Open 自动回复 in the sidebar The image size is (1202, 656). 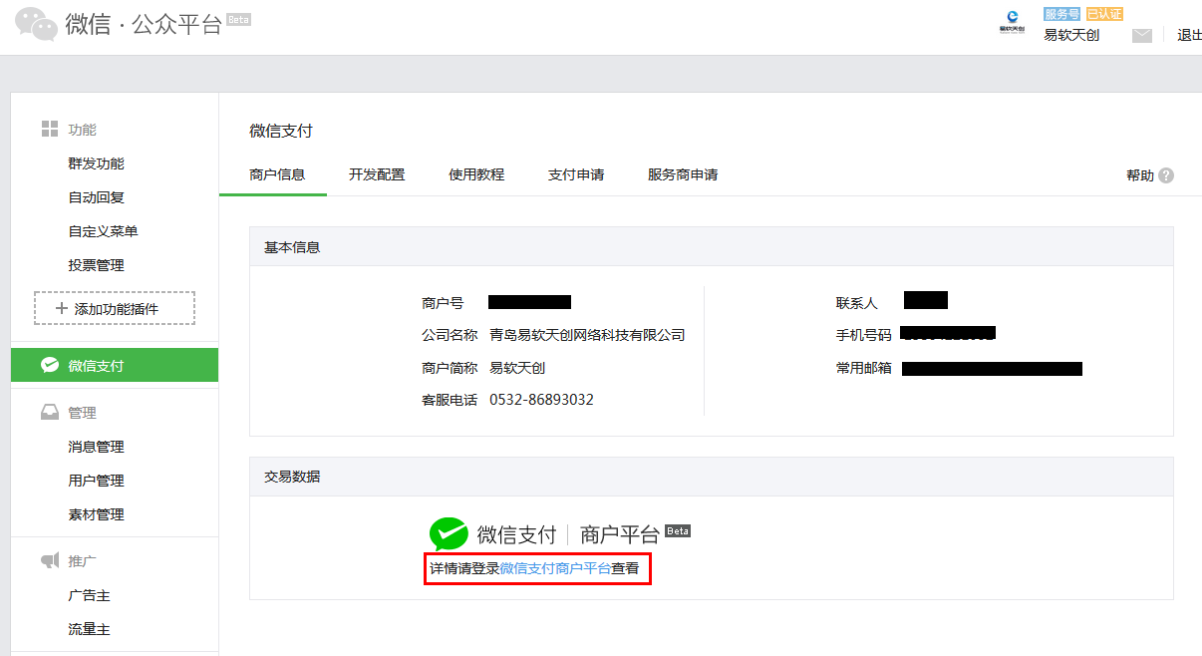(96, 197)
